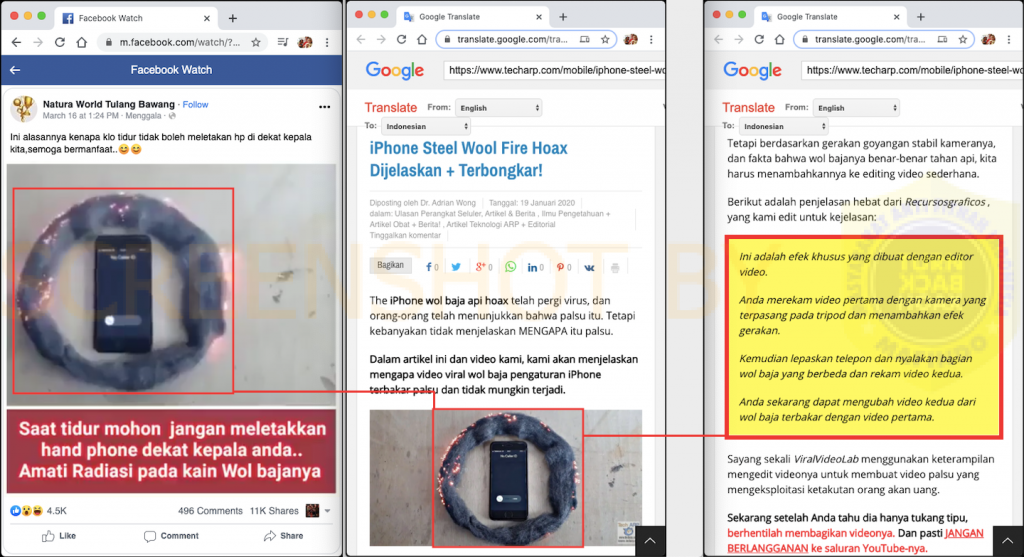Share article on Google Plus icon
The height and width of the screenshot is (557, 1024).
pos(483,267)
